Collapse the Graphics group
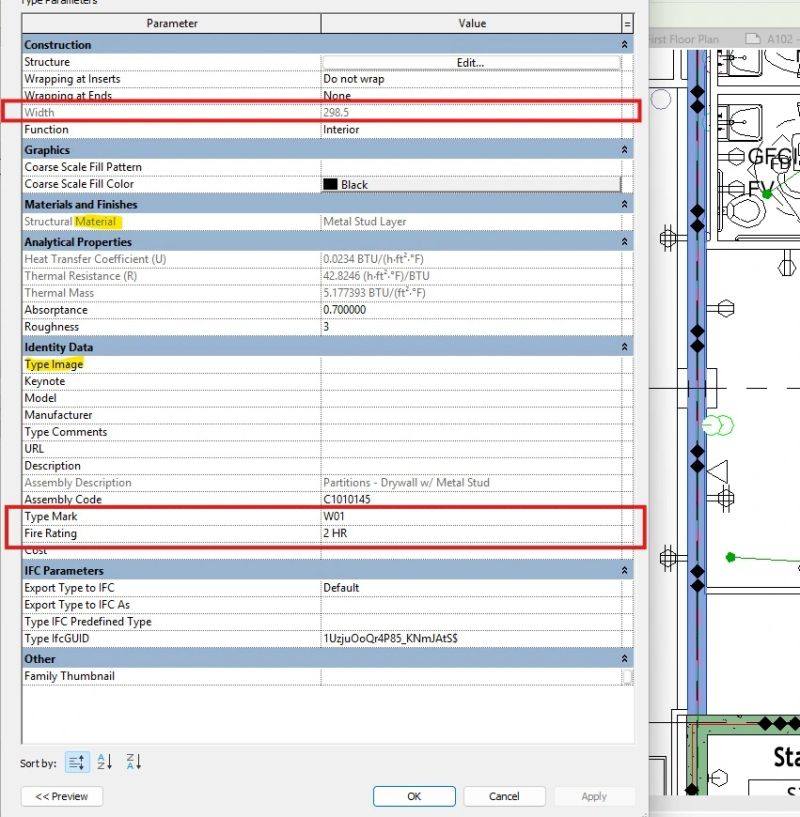Image resolution: width=800 pixels, height=817 pixels. click(x=624, y=150)
